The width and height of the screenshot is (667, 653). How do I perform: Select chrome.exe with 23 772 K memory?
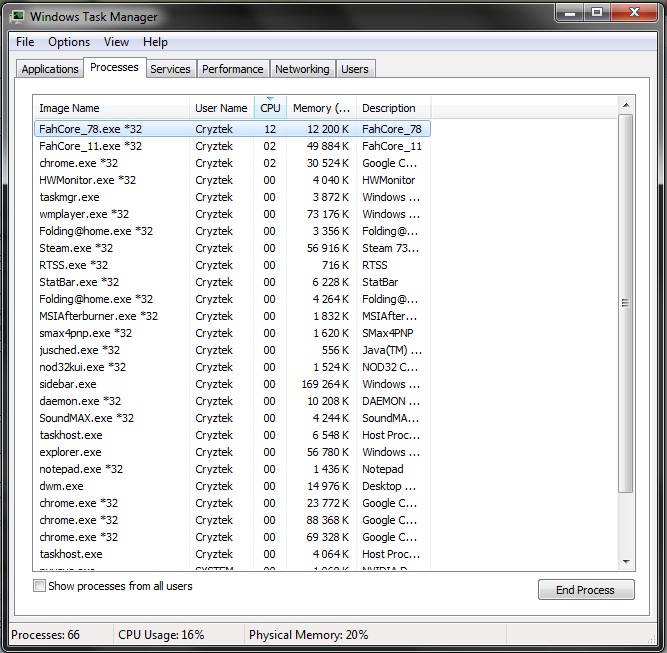[232, 503]
